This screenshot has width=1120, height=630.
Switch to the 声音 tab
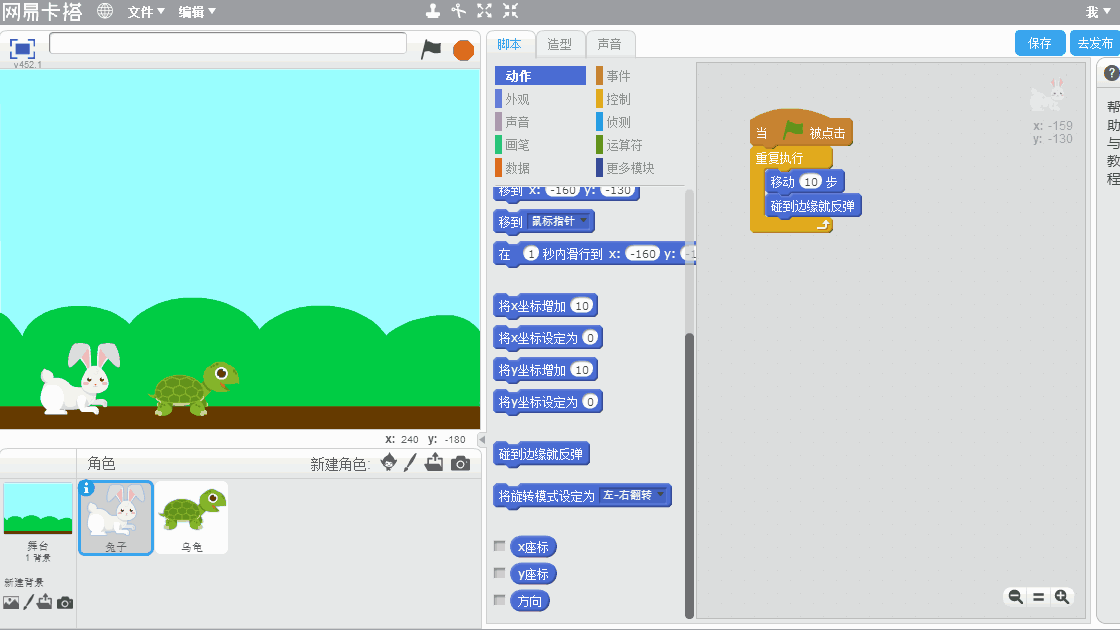(609, 44)
